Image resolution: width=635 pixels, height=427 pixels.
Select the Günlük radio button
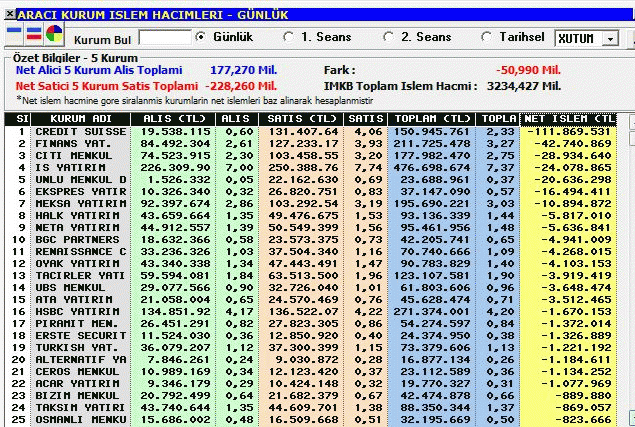(200, 37)
